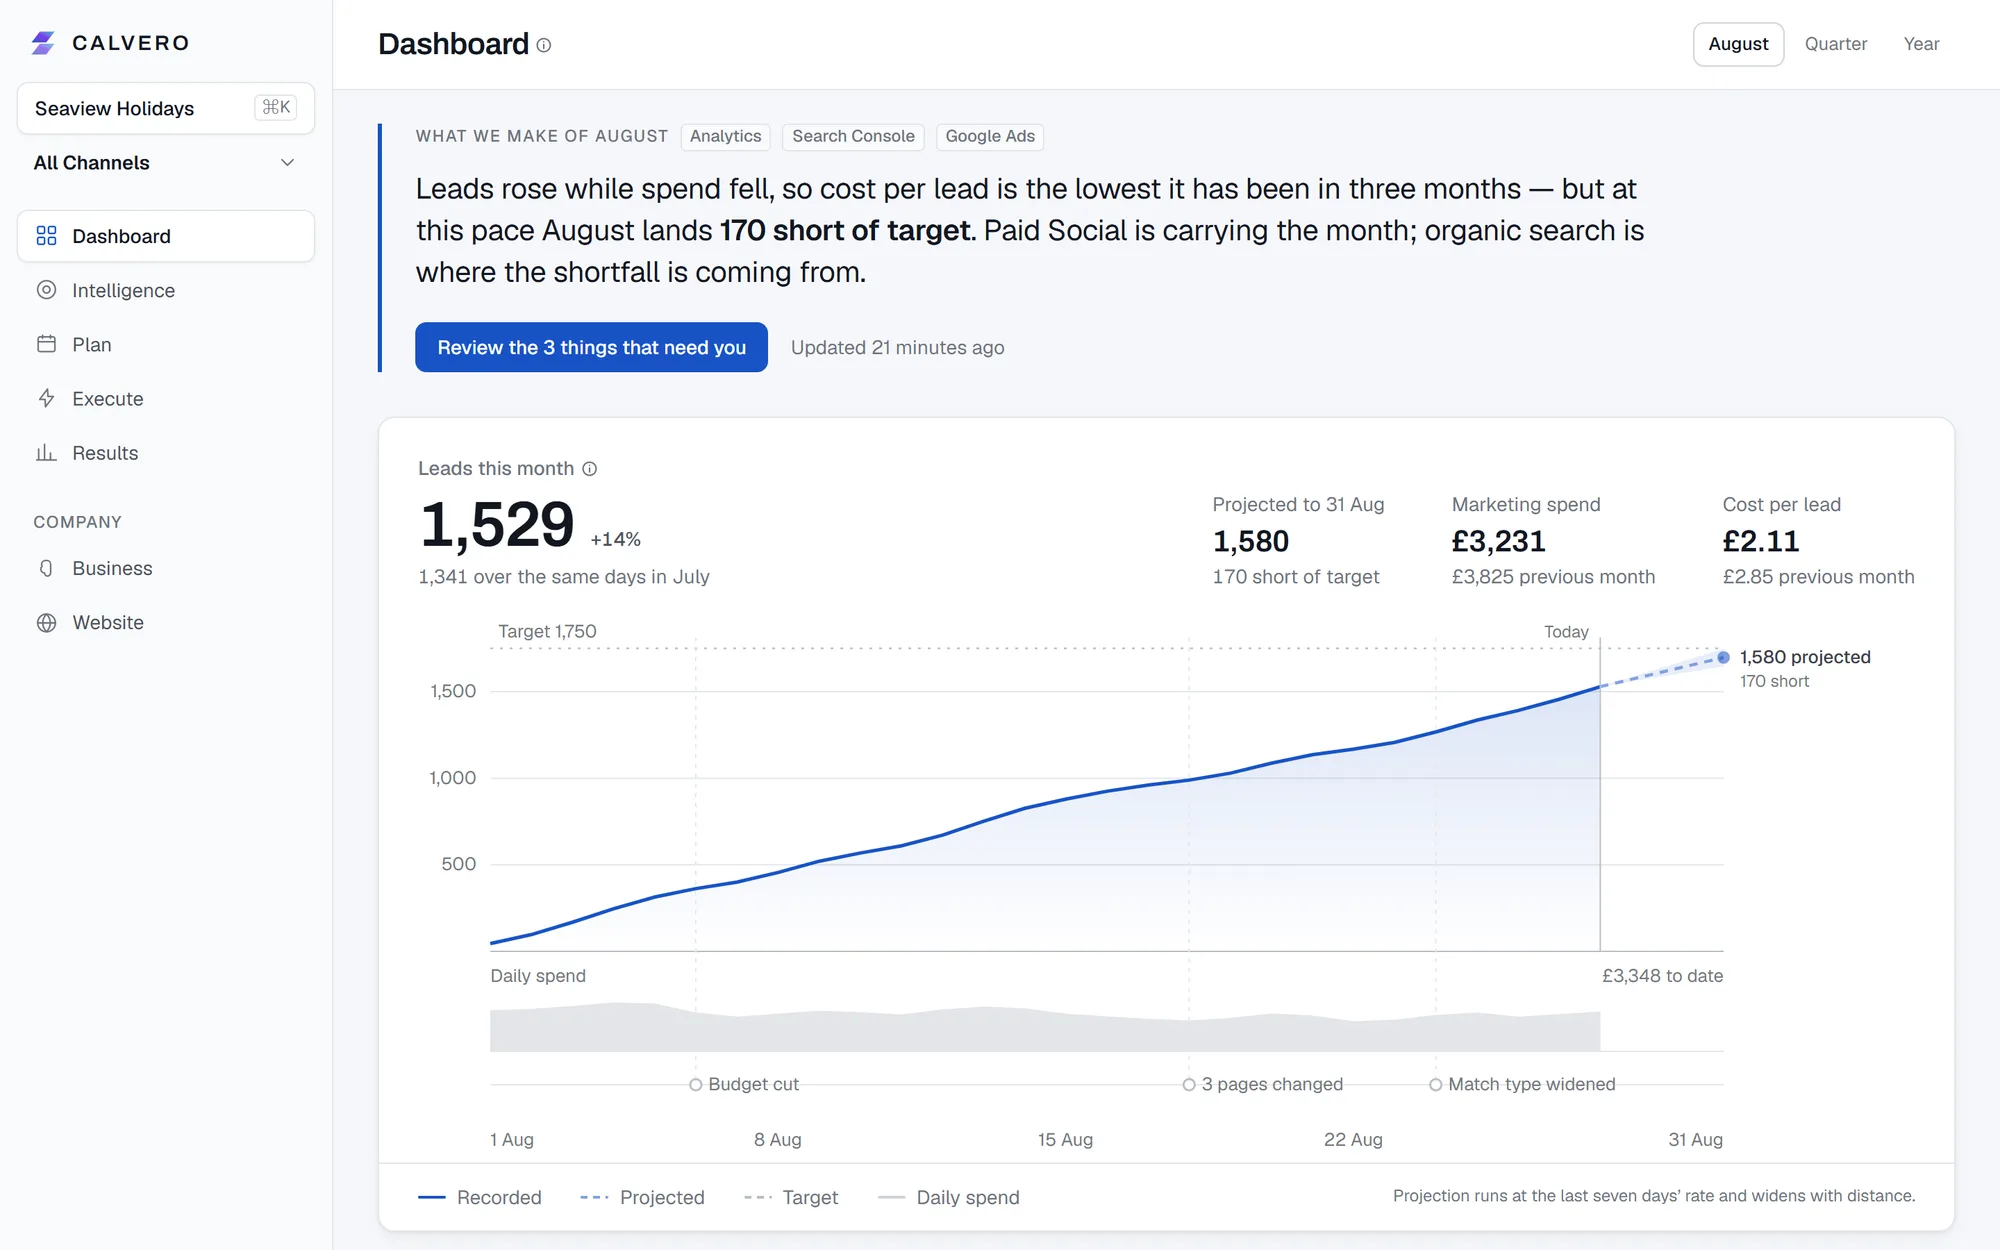
Task: Toggle the Recorded legend entry
Action: (x=479, y=1197)
